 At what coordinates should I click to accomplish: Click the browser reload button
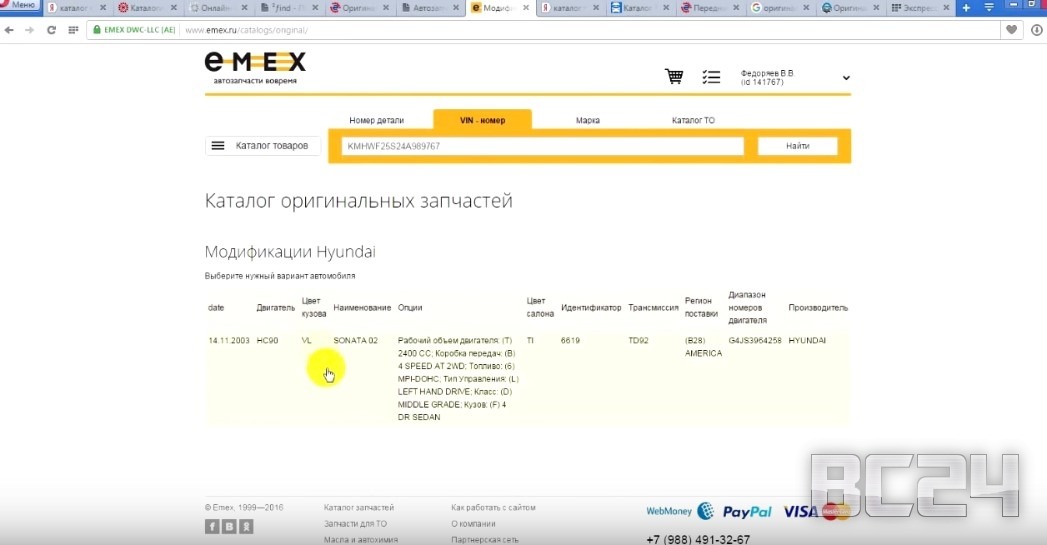(50, 30)
